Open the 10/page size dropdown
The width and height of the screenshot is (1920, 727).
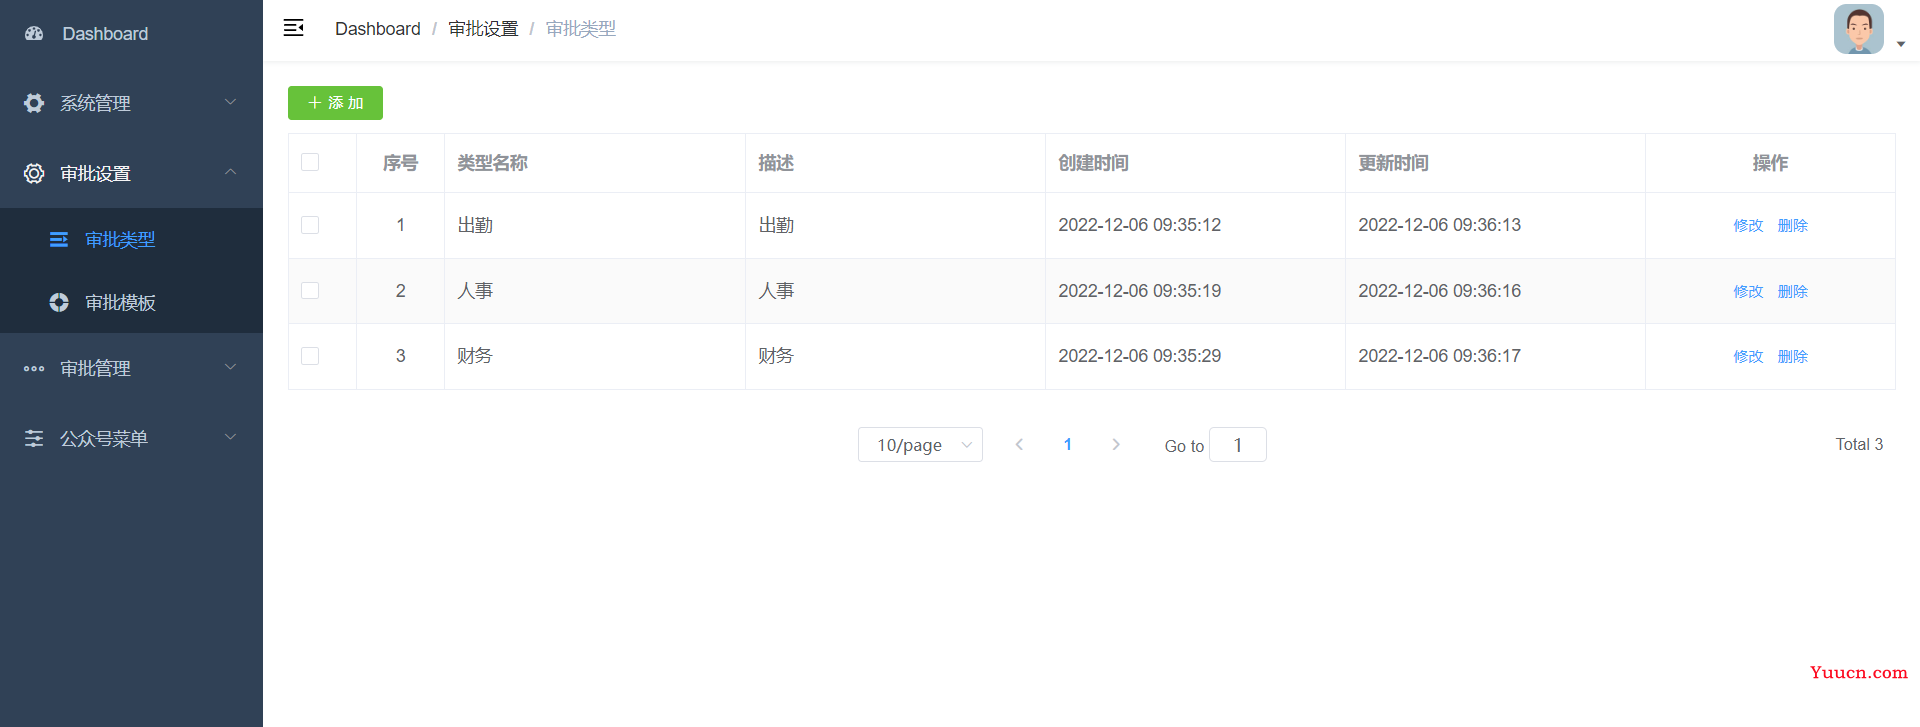[x=920, y=444]
